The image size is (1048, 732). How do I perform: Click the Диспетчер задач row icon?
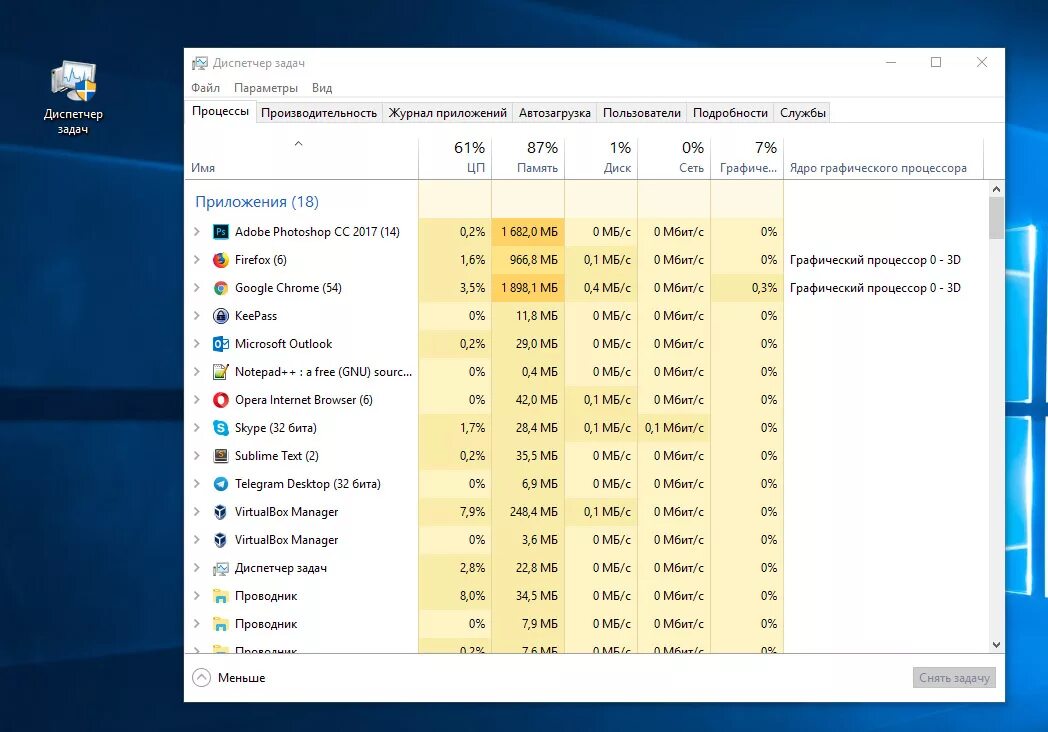221,568
